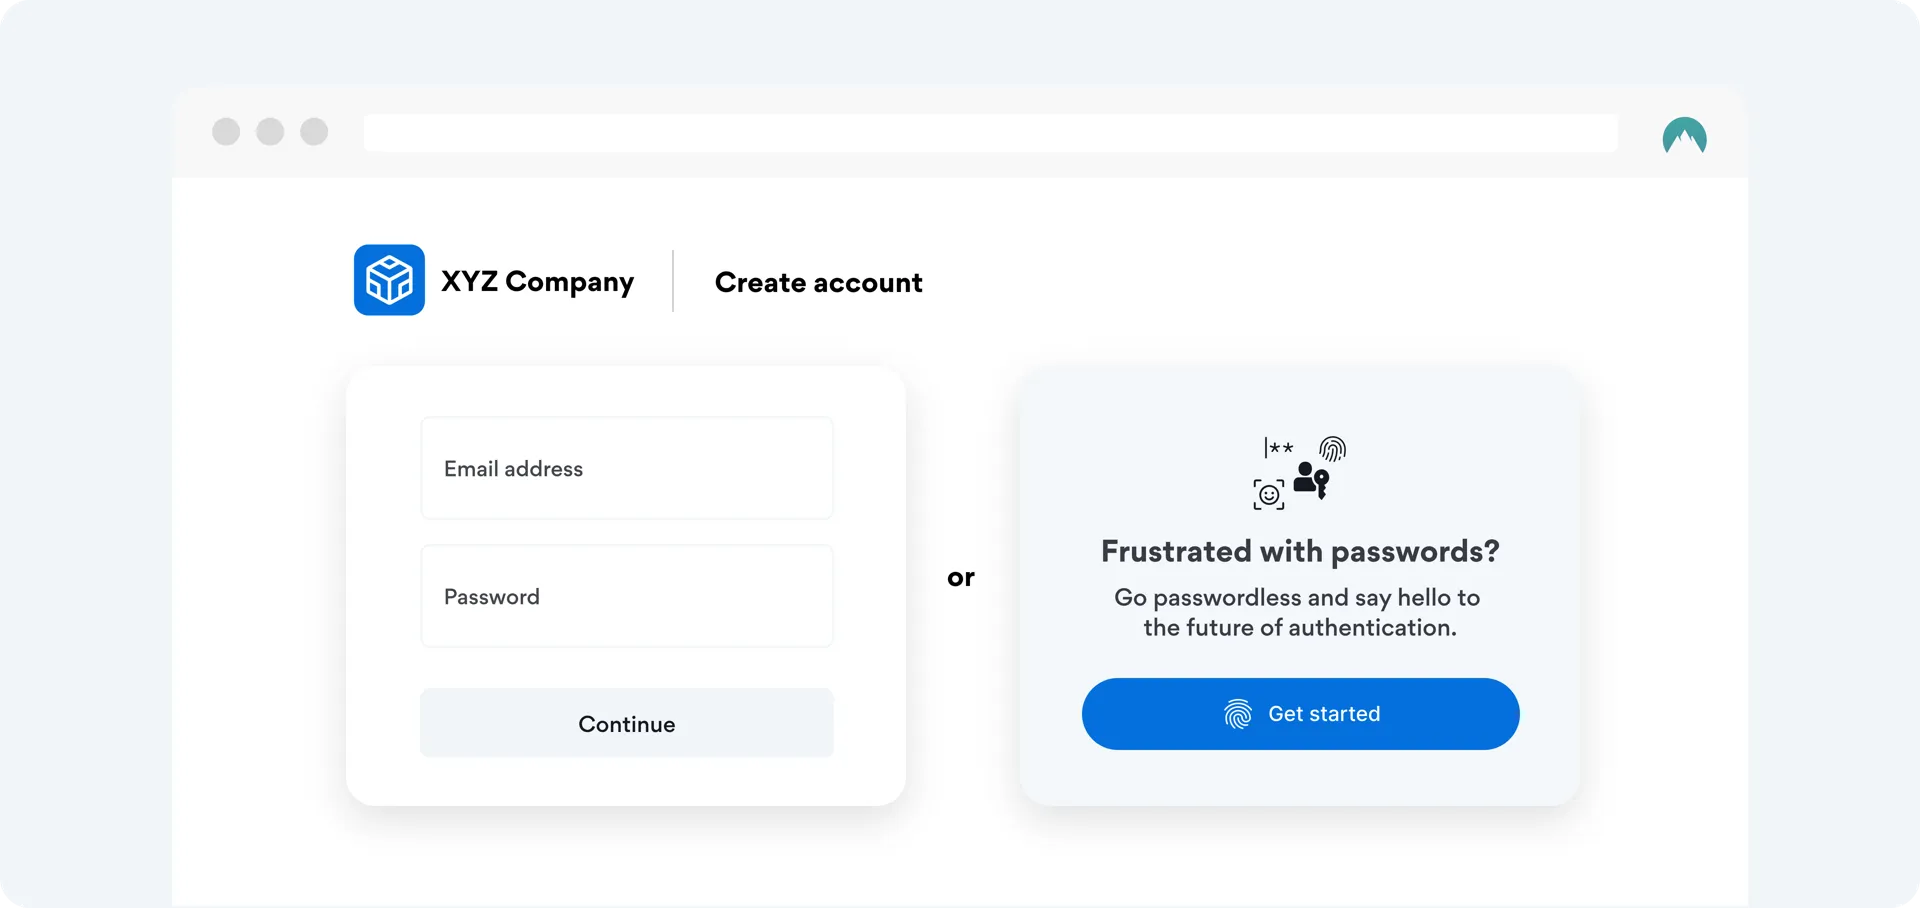Click the XYZ Company cube logo
Image resolution: width=1920 pixels, height=908 pixels.
click(389, 280)
